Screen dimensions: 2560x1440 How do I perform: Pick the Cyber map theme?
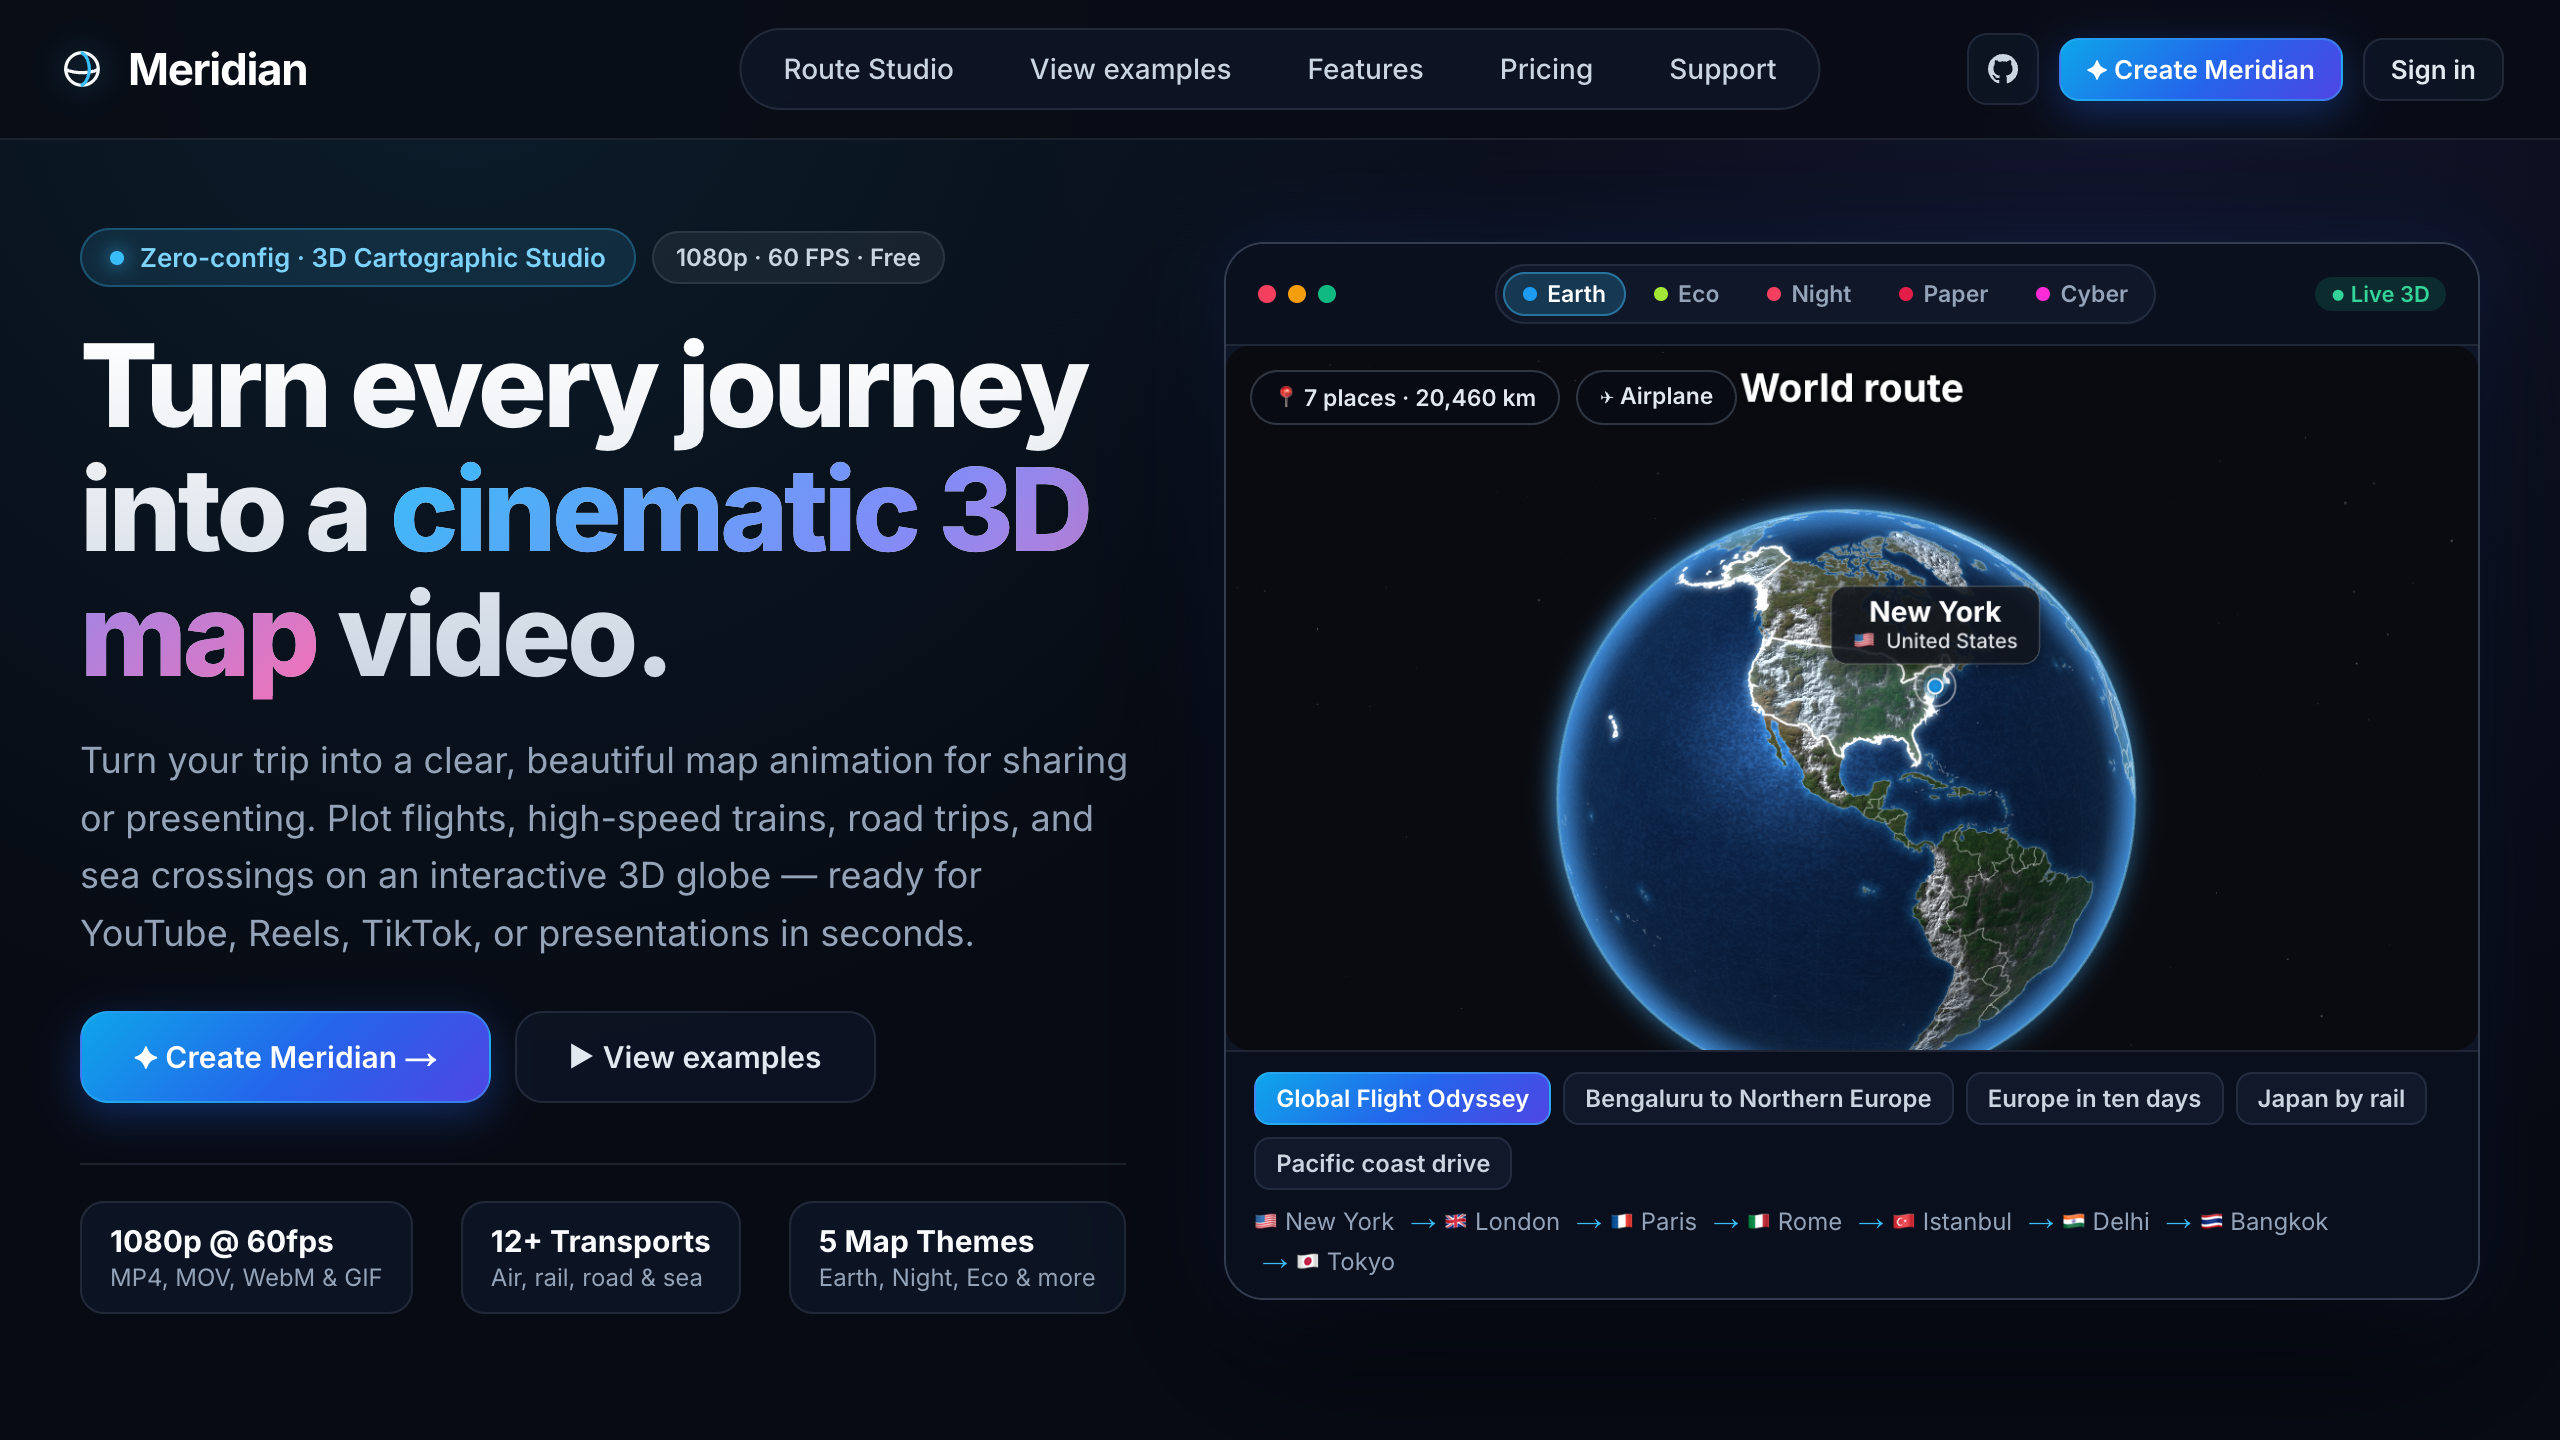tap(2082, 294)
